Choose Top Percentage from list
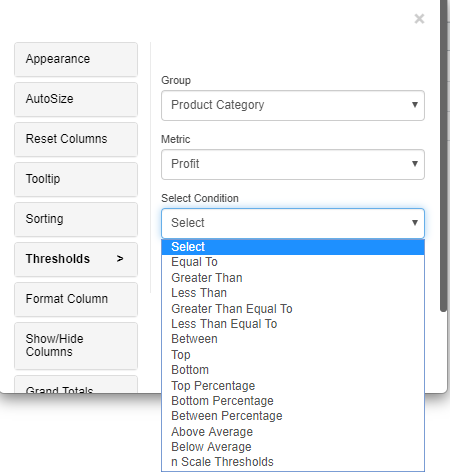 click(x=293, y=386)
